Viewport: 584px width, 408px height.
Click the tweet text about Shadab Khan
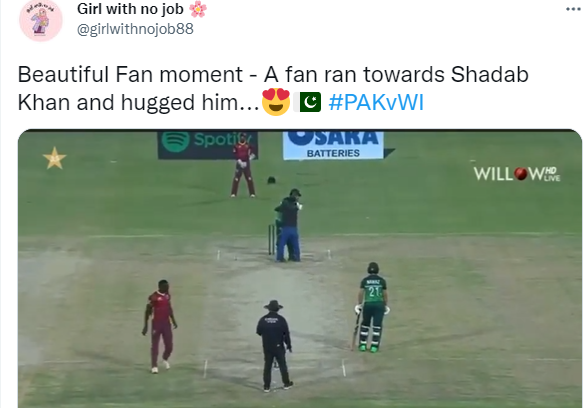pos(273,88)
